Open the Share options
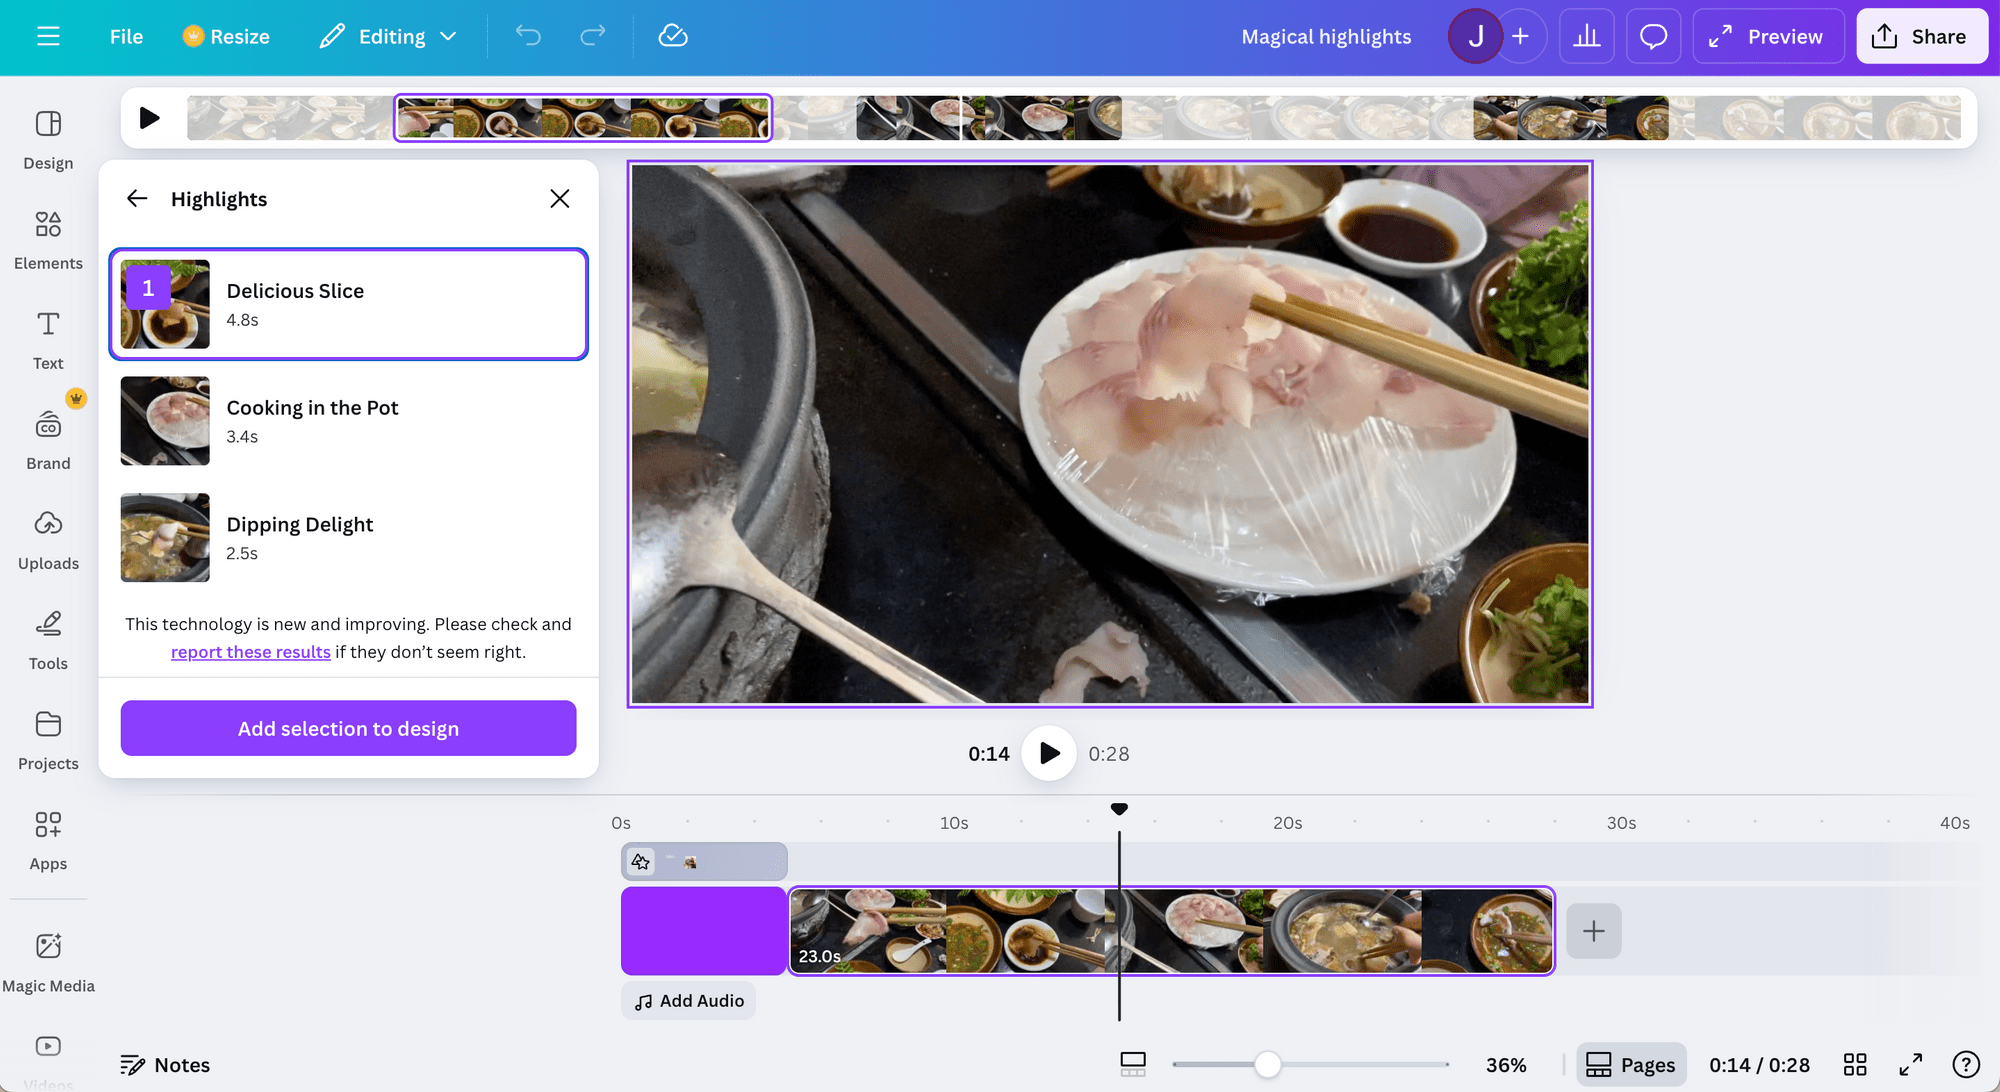Viewport: 2000px width, 1092px height. pos(1921,36)
